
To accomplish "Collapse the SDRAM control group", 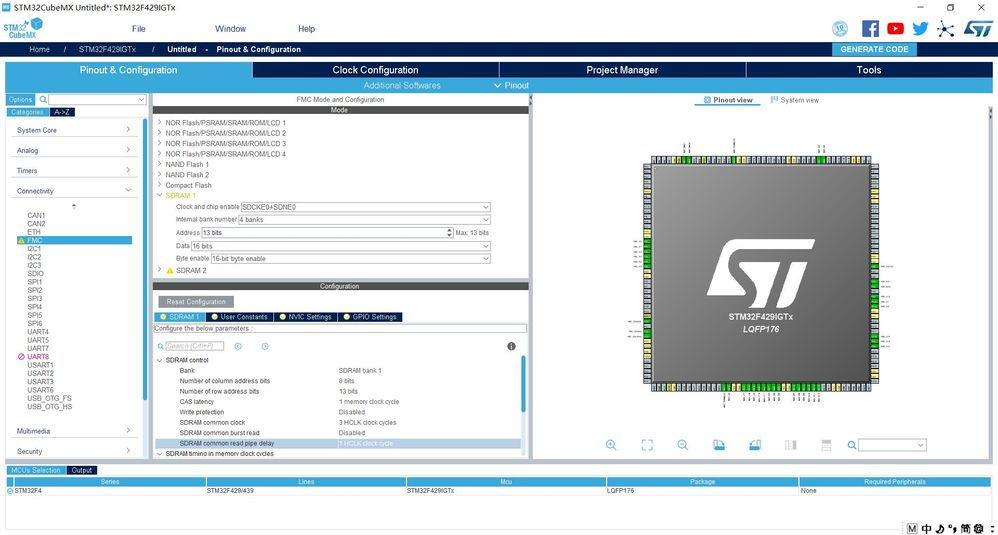I will tap(160, 360).
